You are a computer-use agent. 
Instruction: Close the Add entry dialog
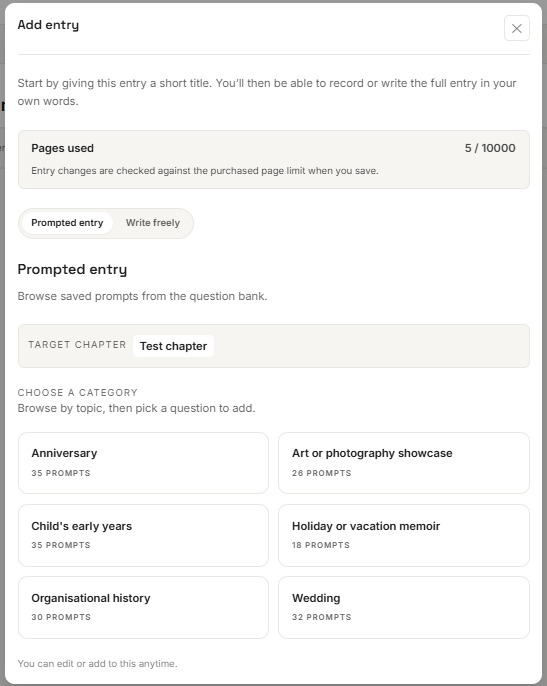(x=516, y=28)
